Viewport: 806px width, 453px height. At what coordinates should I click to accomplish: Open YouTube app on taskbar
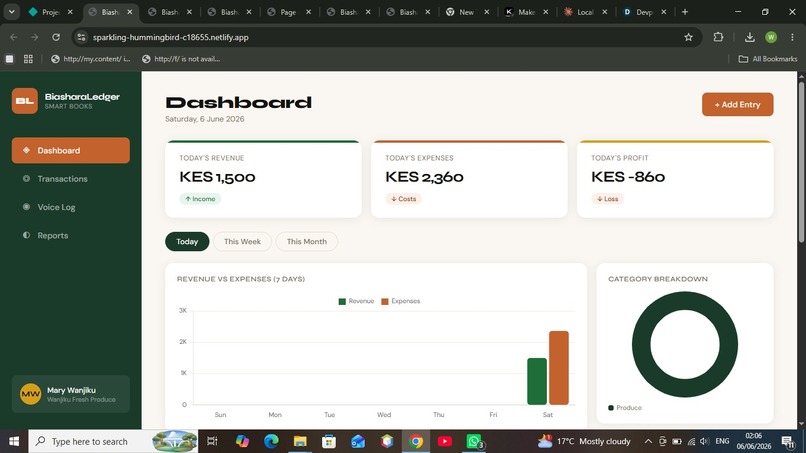[x=445, y=441]
